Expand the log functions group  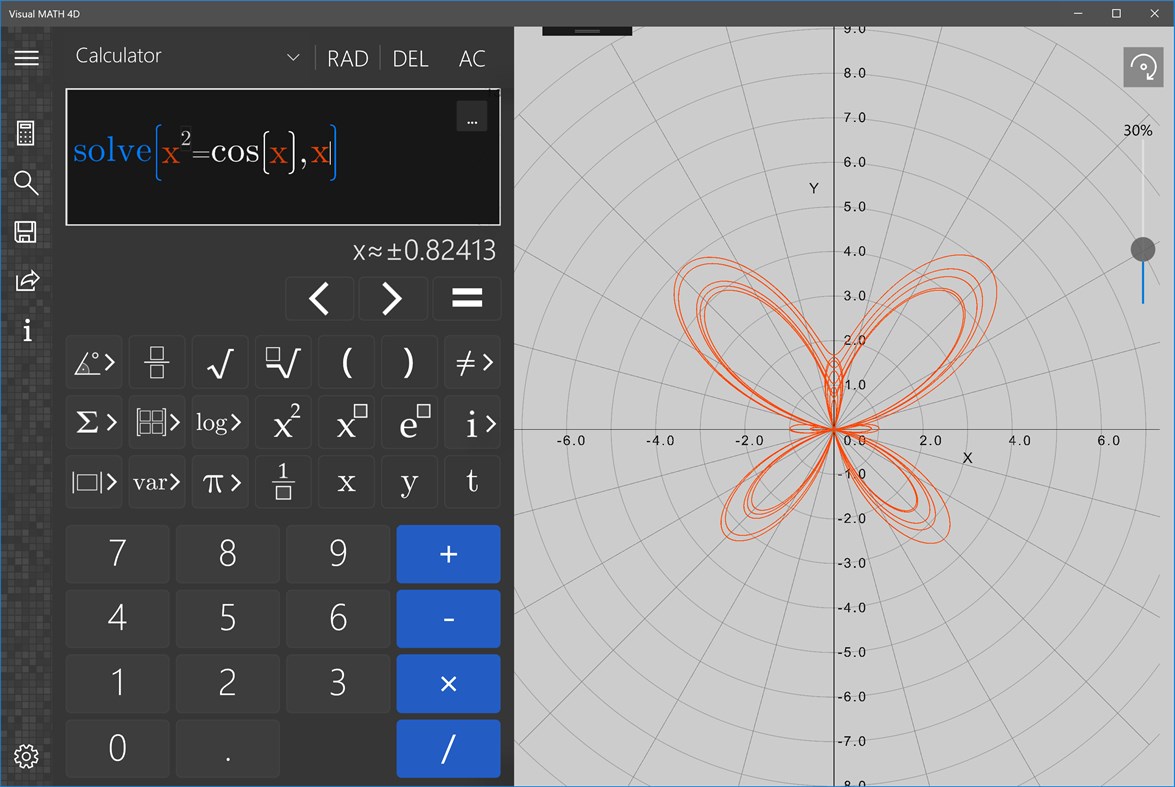[220, 423]
